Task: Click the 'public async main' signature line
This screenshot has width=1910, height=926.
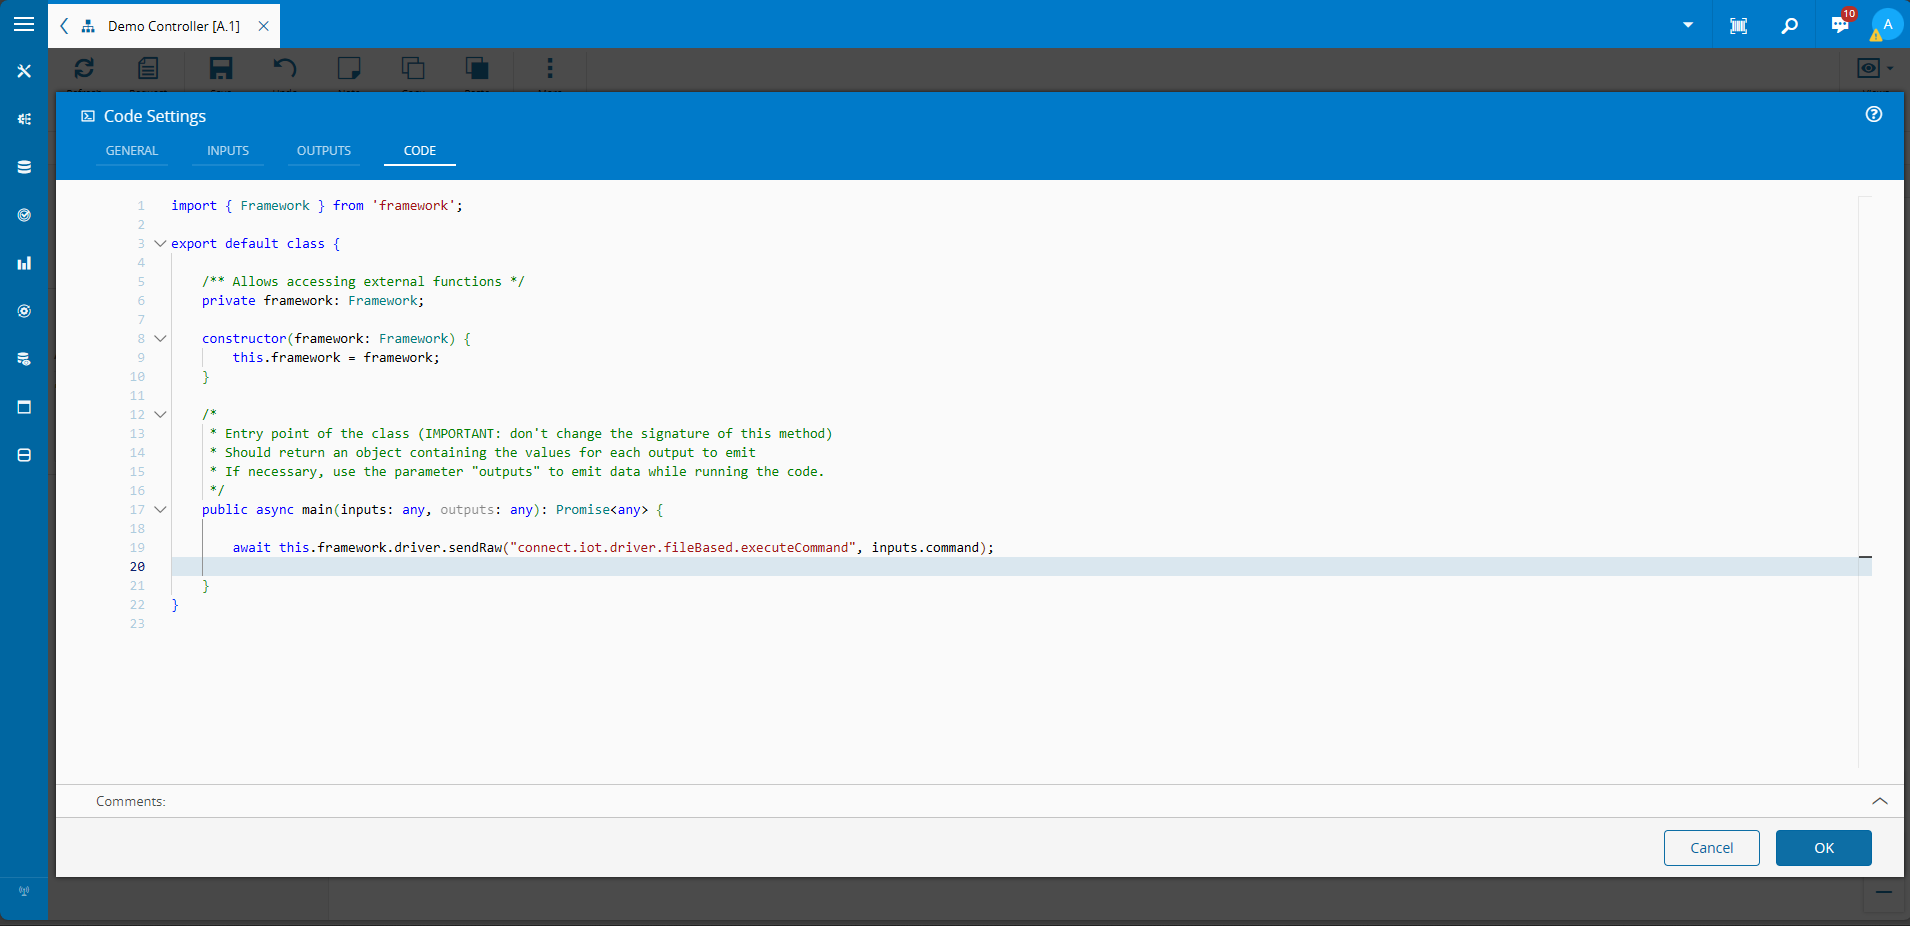Action: click(x=433, y=510)
